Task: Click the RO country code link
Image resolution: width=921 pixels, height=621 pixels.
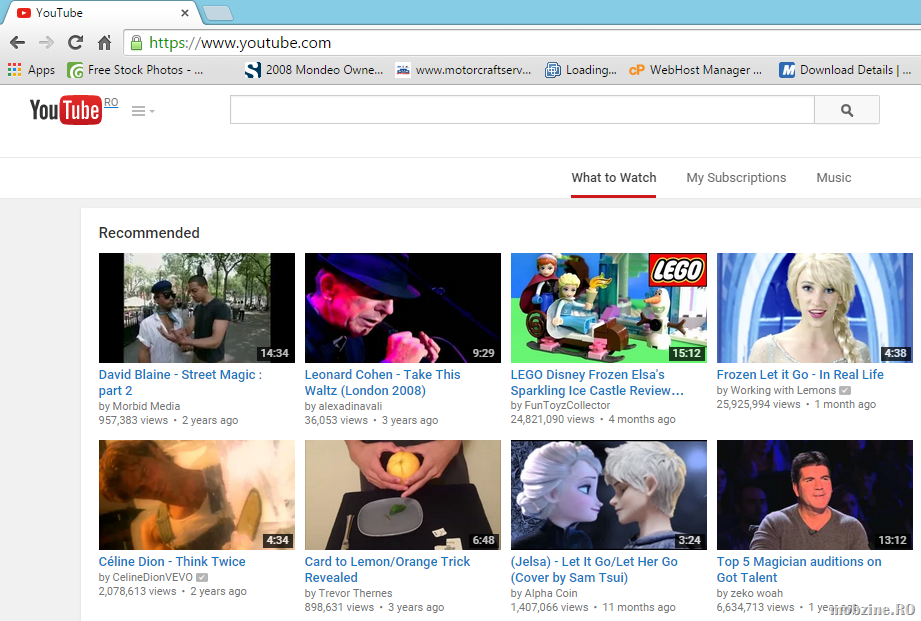Action: 111,102
